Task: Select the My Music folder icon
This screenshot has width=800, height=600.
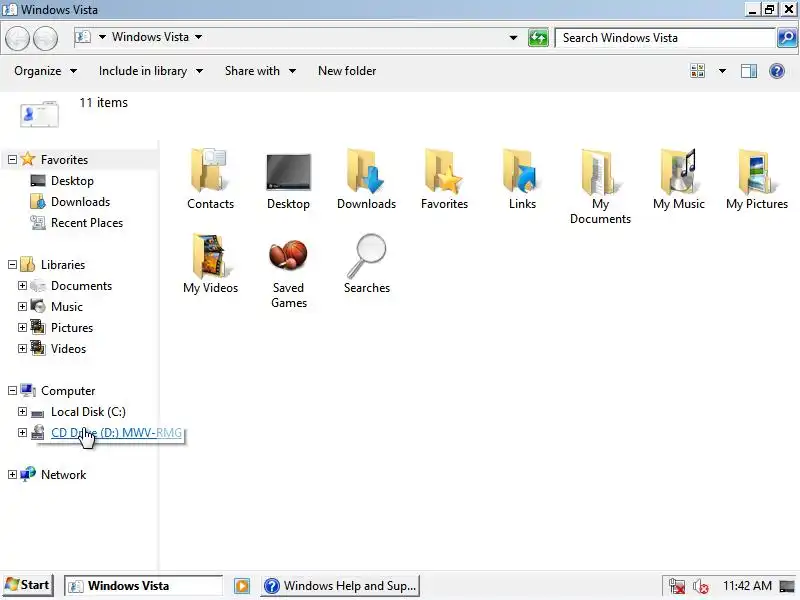Action: tap(678, 170)
